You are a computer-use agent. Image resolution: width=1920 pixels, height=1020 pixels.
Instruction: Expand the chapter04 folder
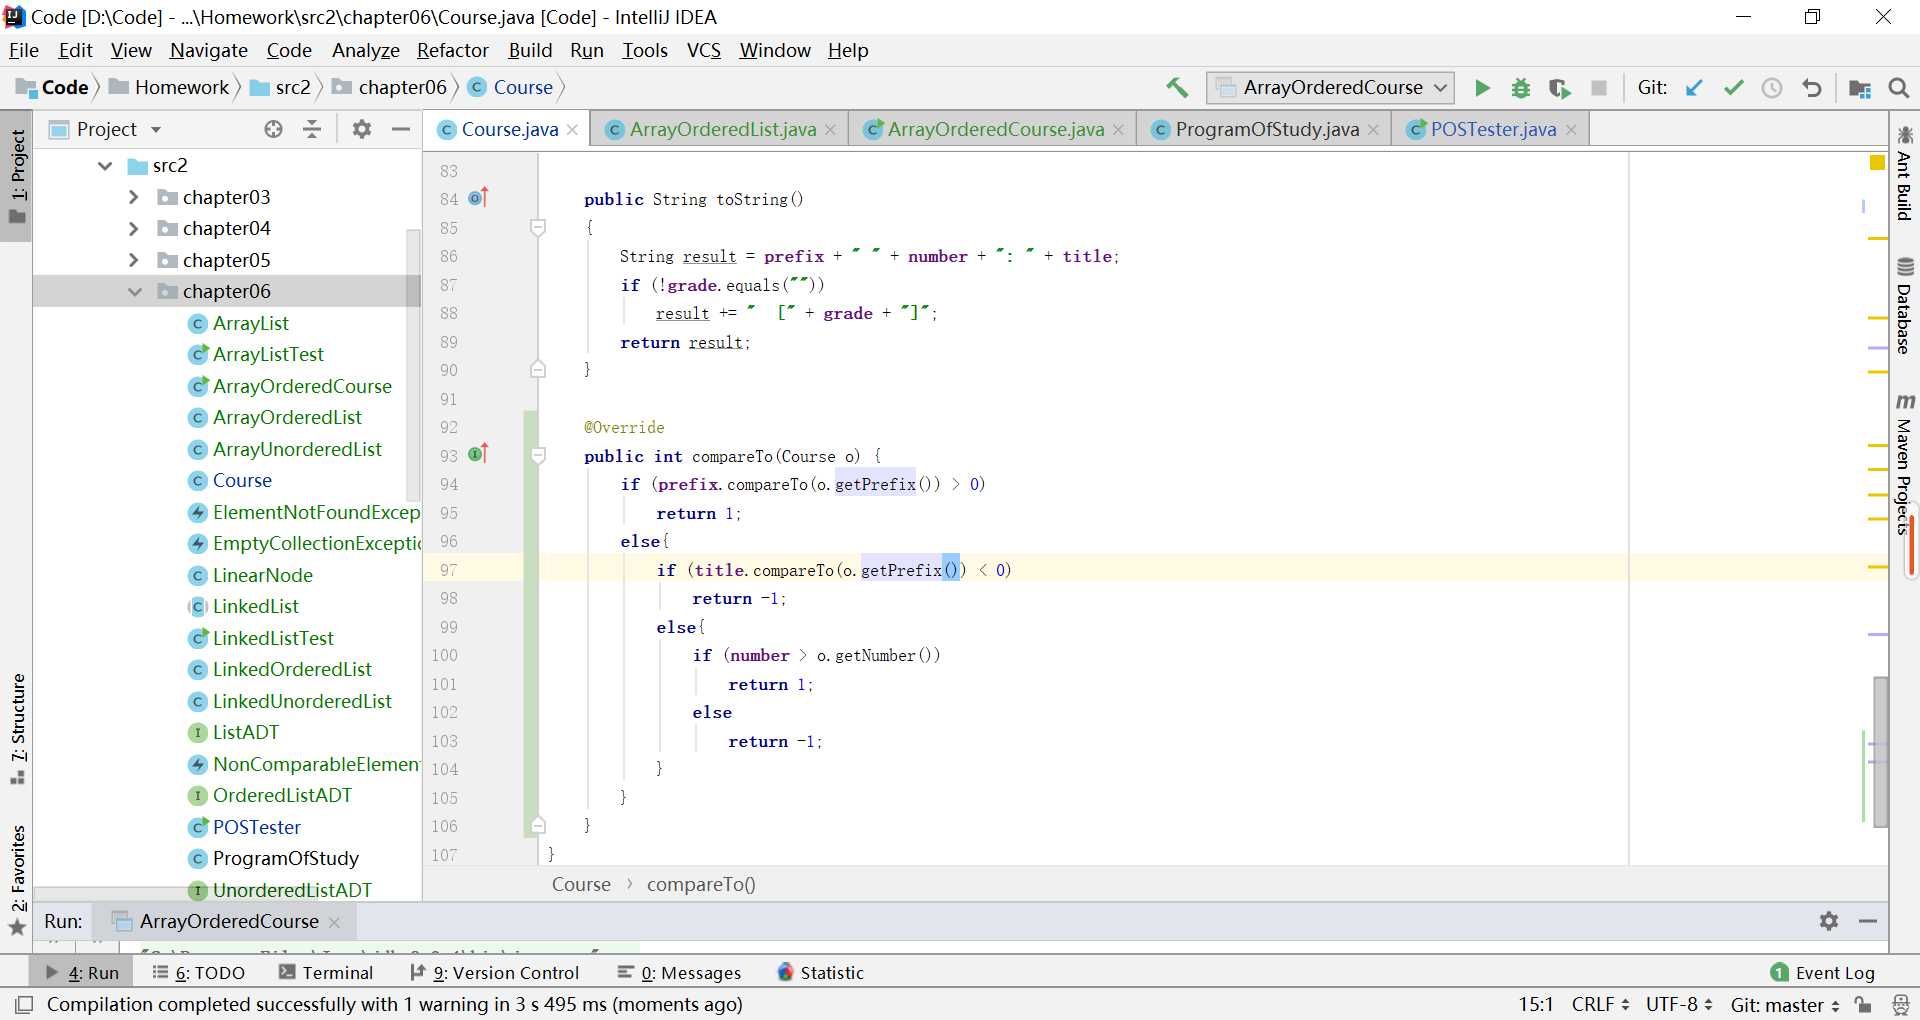[x=134, y=229]
